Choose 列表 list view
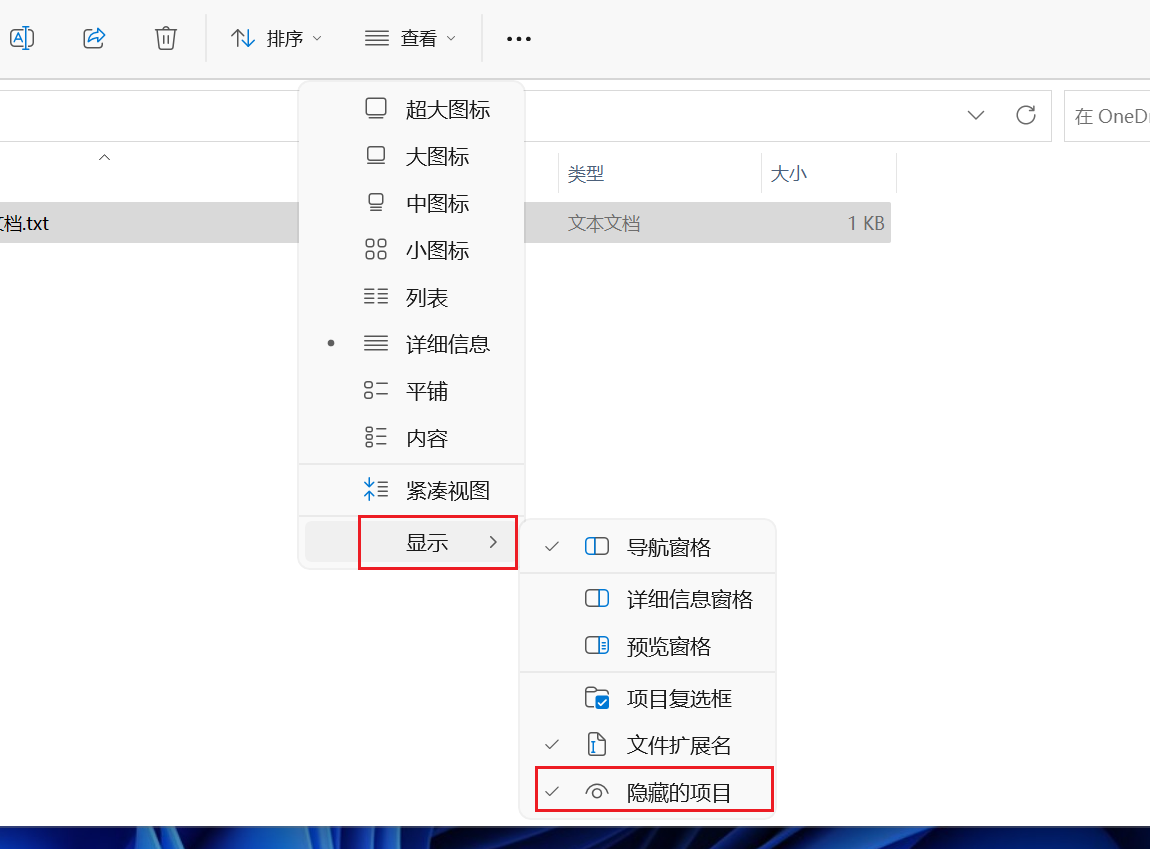The image size is (1150, 849). [426, 298]
